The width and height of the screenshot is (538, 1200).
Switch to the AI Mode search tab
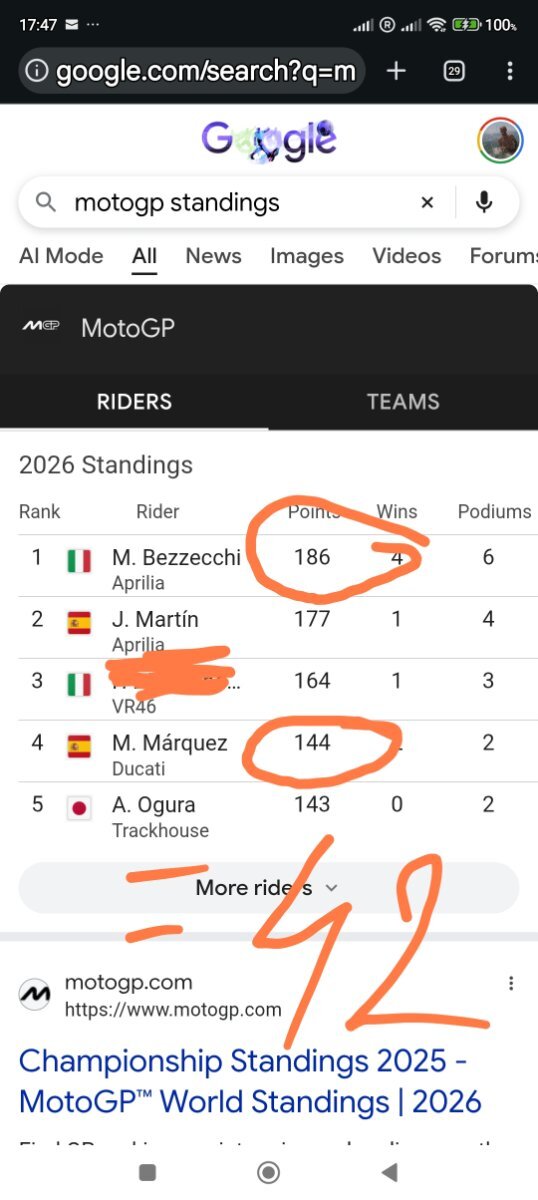click(61, 256)
